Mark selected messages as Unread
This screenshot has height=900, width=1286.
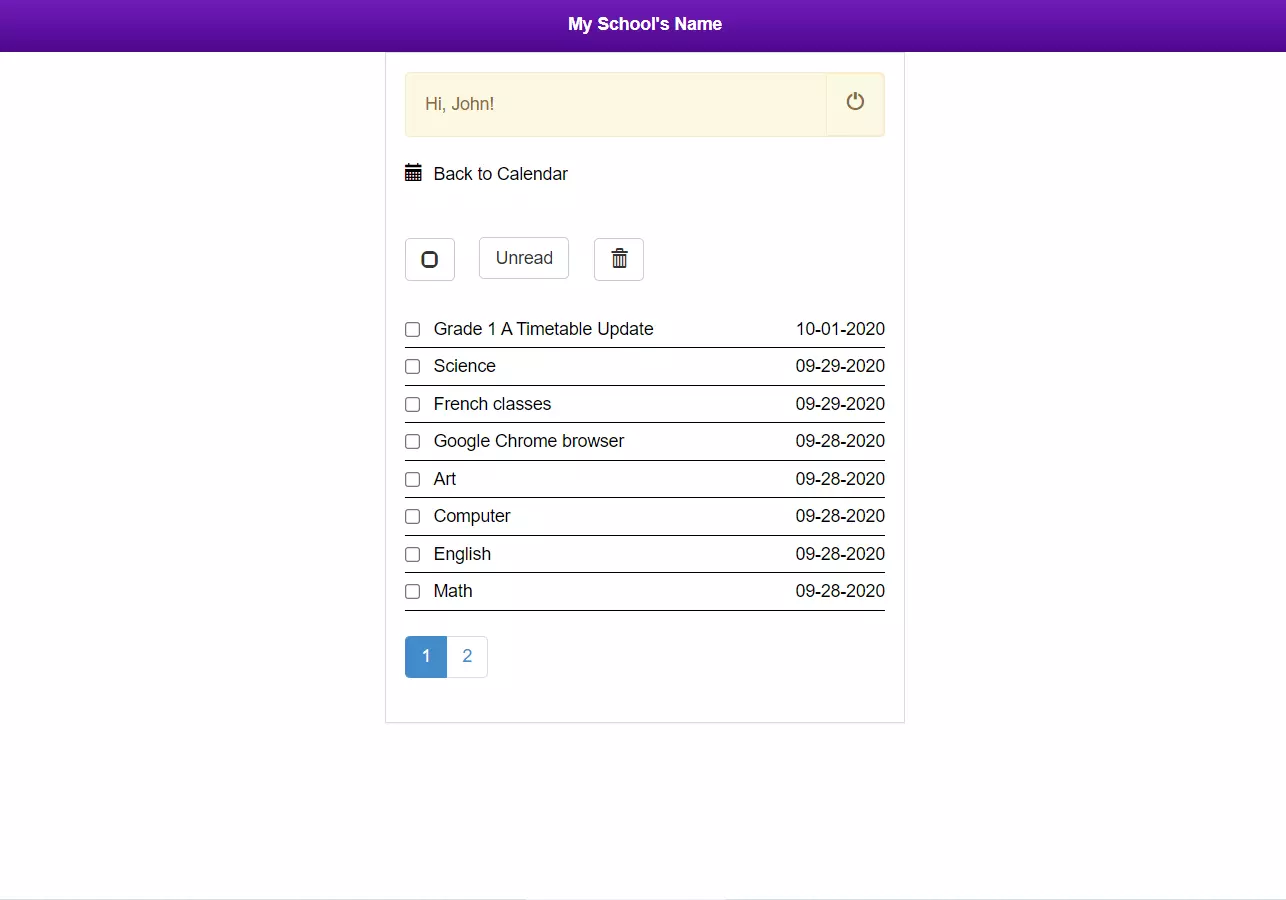click(524, 258)
